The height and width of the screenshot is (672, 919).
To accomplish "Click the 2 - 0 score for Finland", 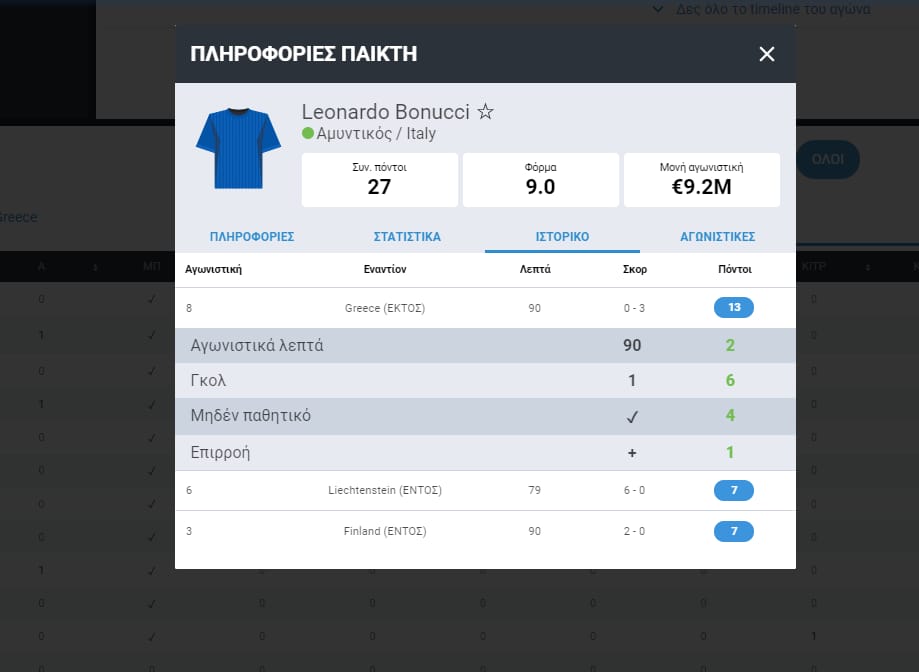I will pos(634,531).
